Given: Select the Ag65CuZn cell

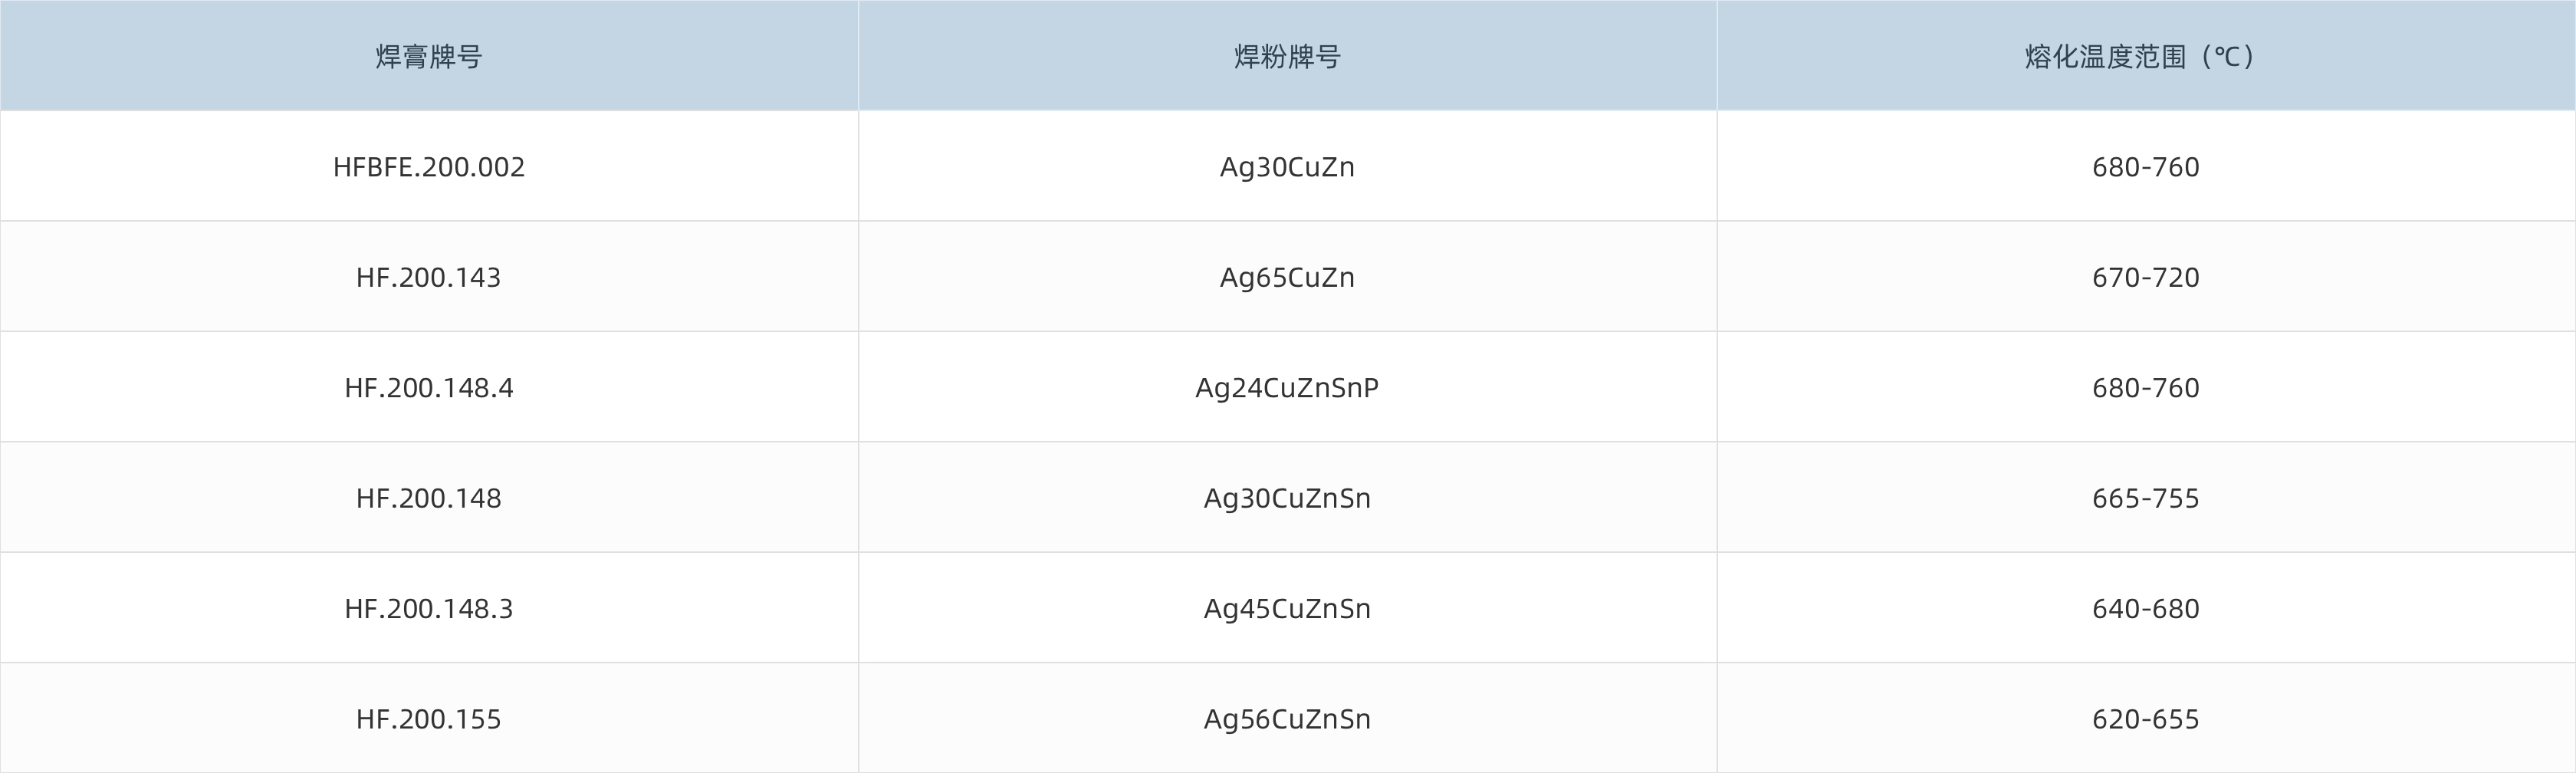Looking at the screenshot, I should click(x=1287, y=277).
